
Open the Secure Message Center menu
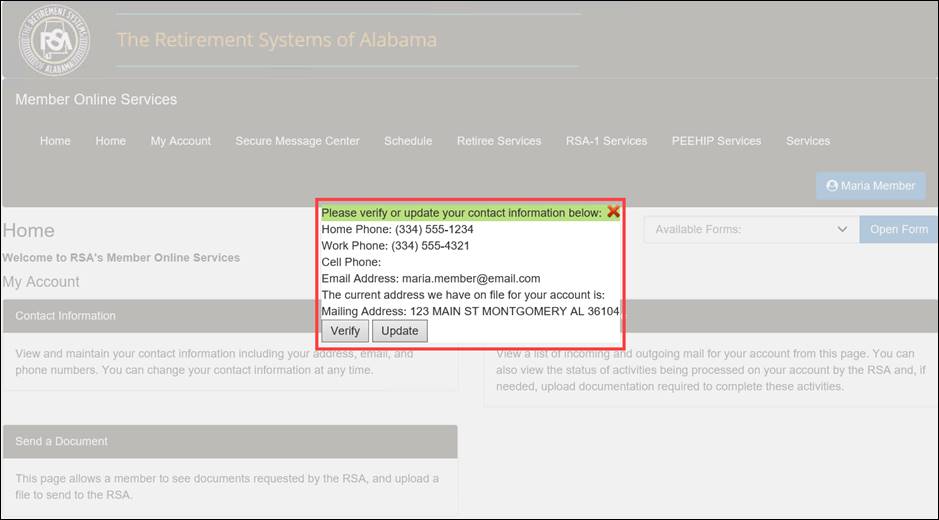tap(298, 141)
